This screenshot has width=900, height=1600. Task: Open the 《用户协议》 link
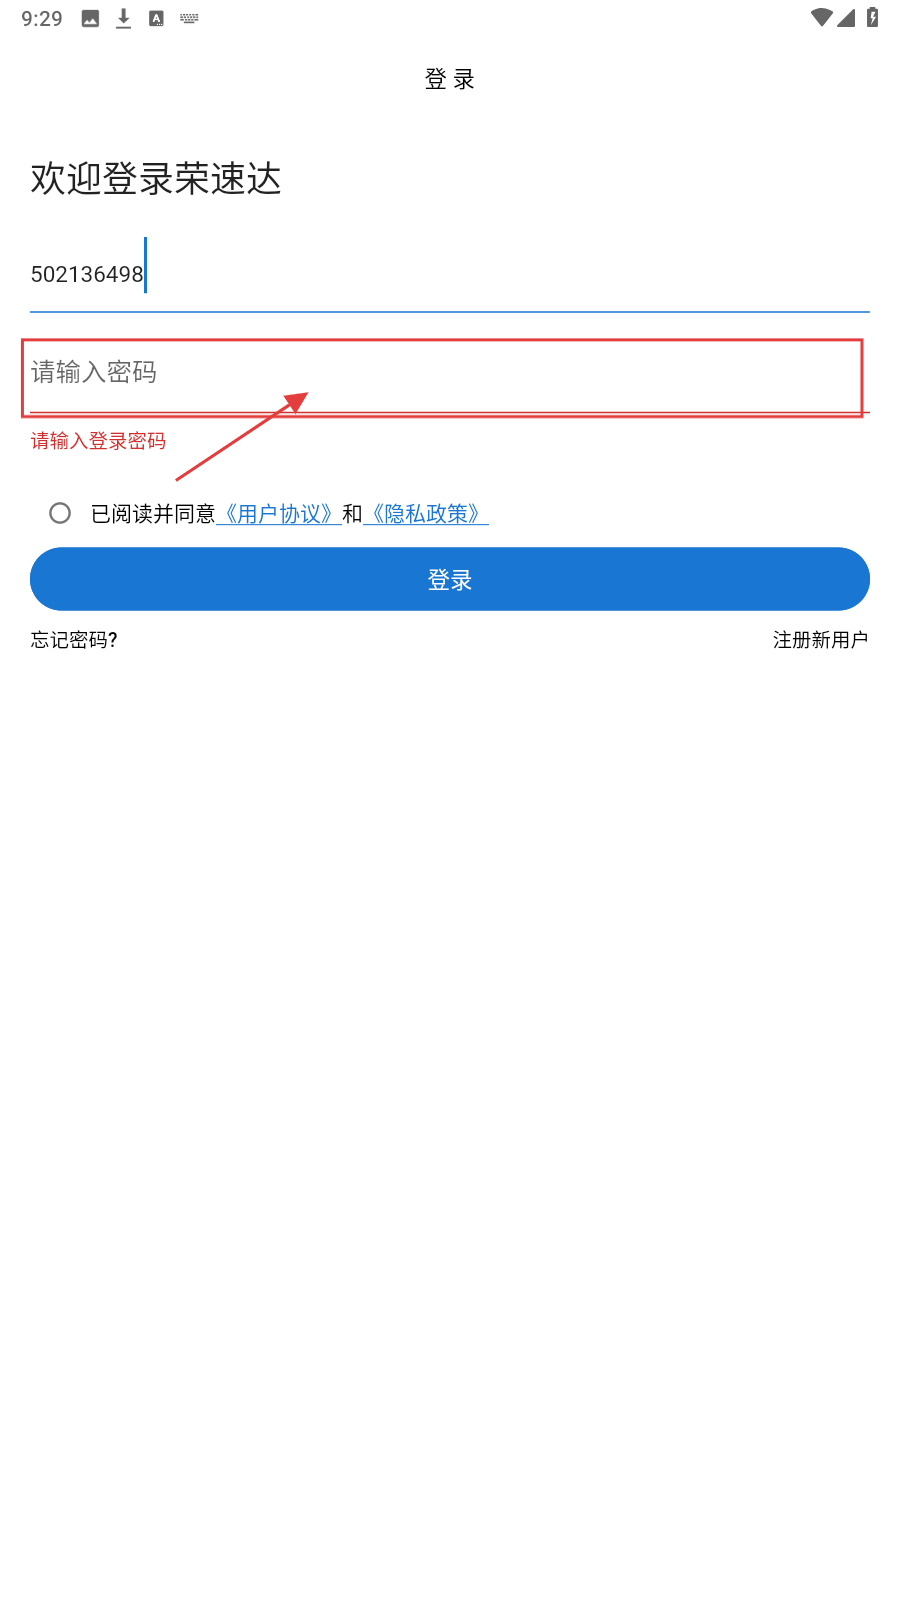(x=279, y=514)
